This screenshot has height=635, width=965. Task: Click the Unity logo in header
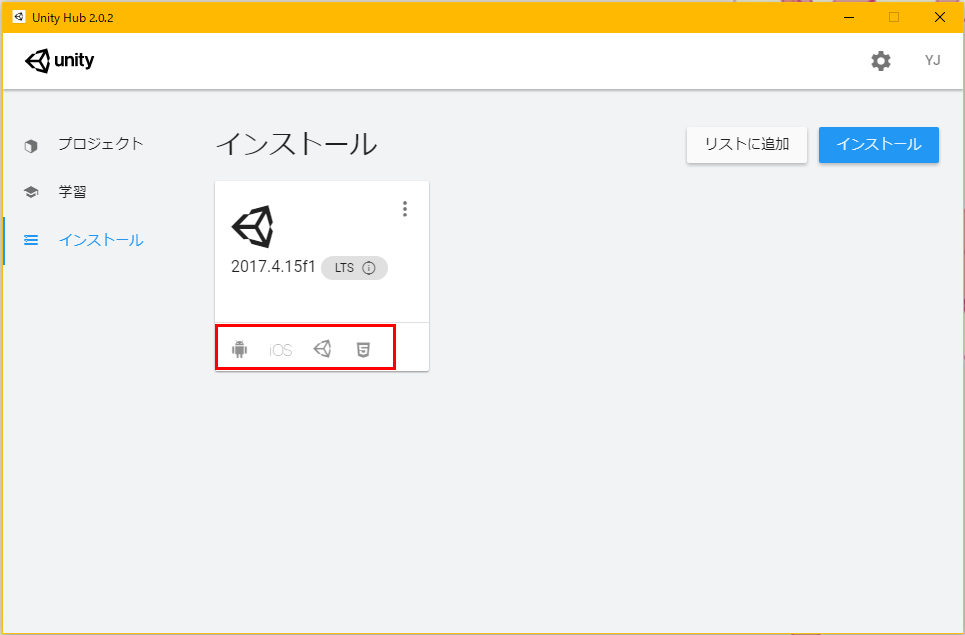click(x=60, y=61)
